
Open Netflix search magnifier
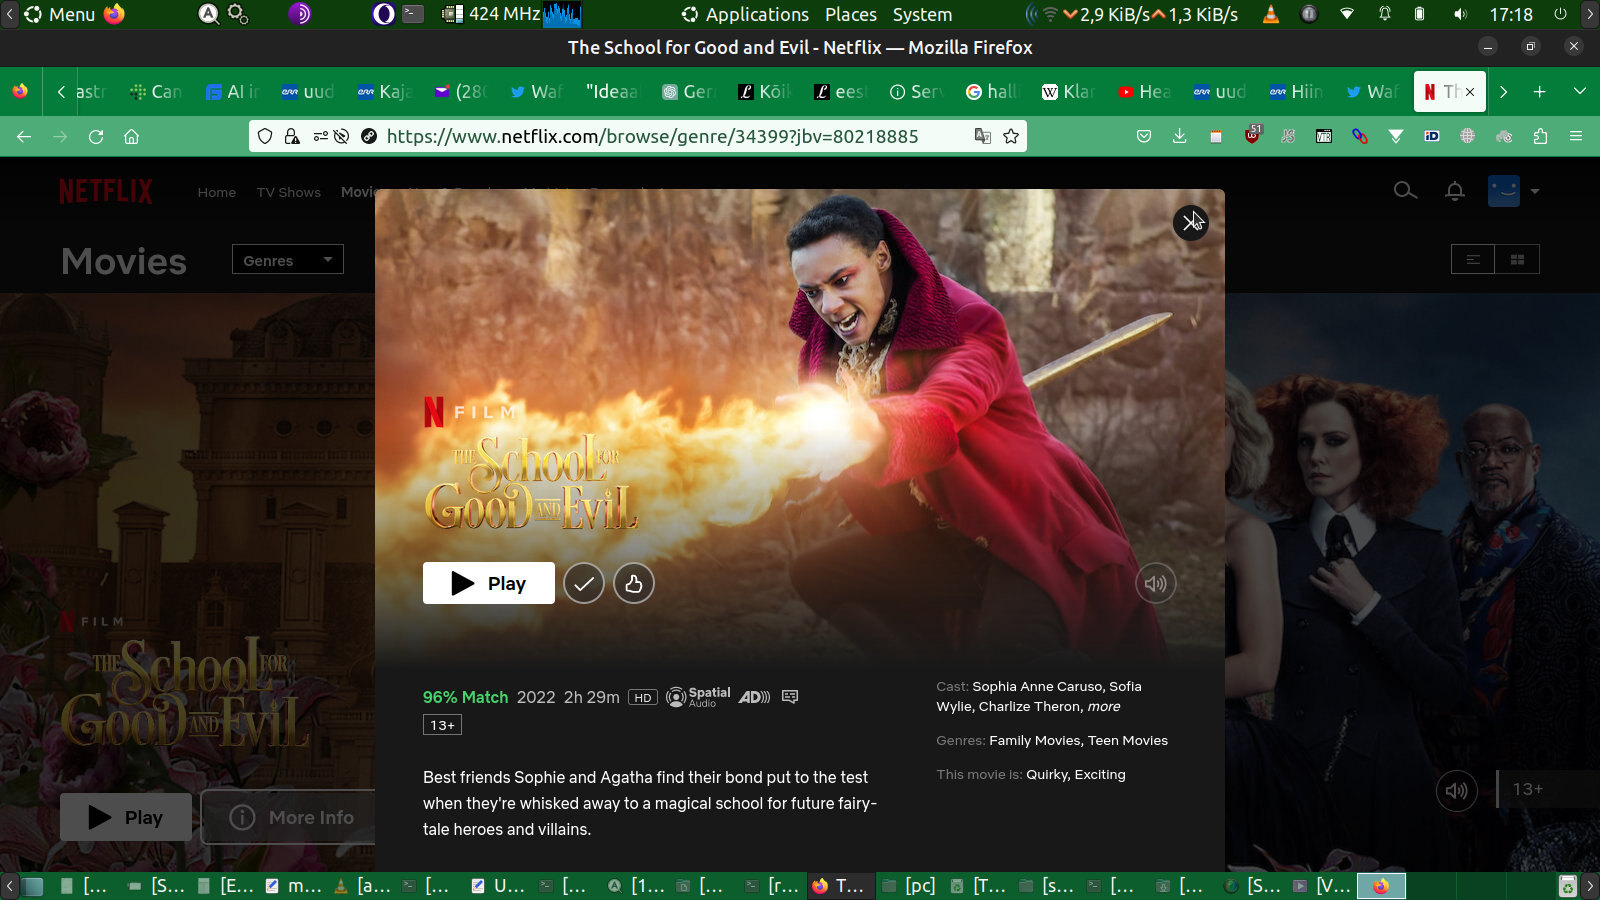(x=1405, y=191)
